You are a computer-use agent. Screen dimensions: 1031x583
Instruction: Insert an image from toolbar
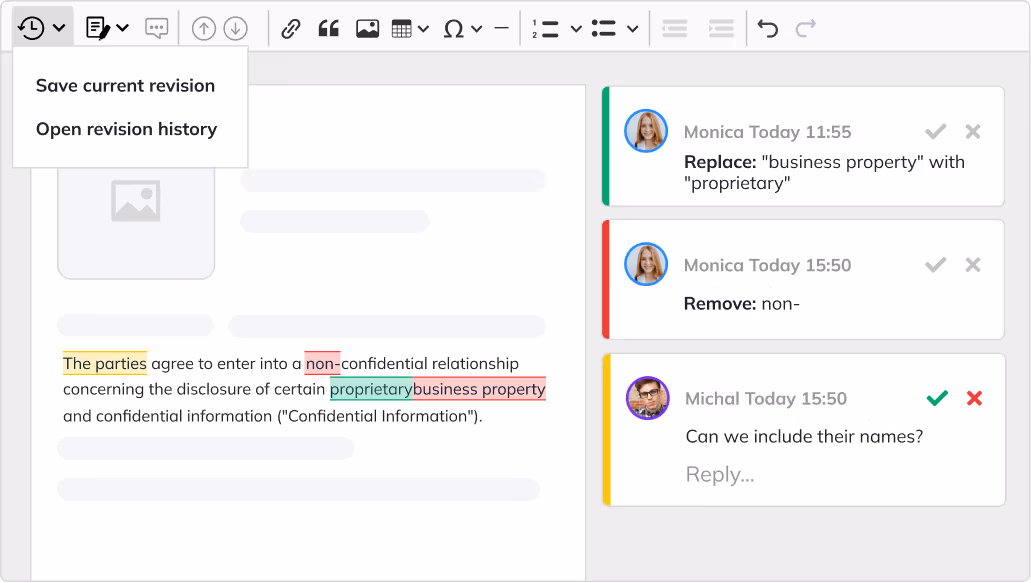367,28
